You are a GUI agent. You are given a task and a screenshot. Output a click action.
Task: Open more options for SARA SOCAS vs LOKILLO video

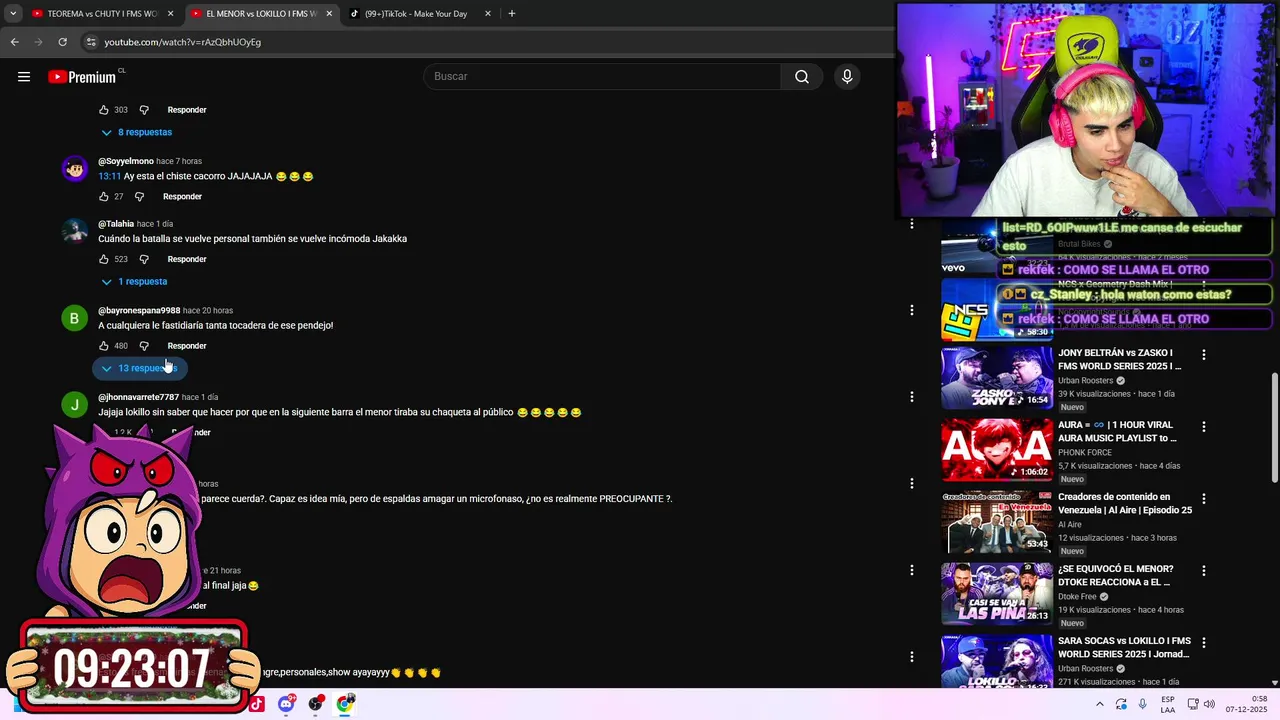(x=1204, y=643)
